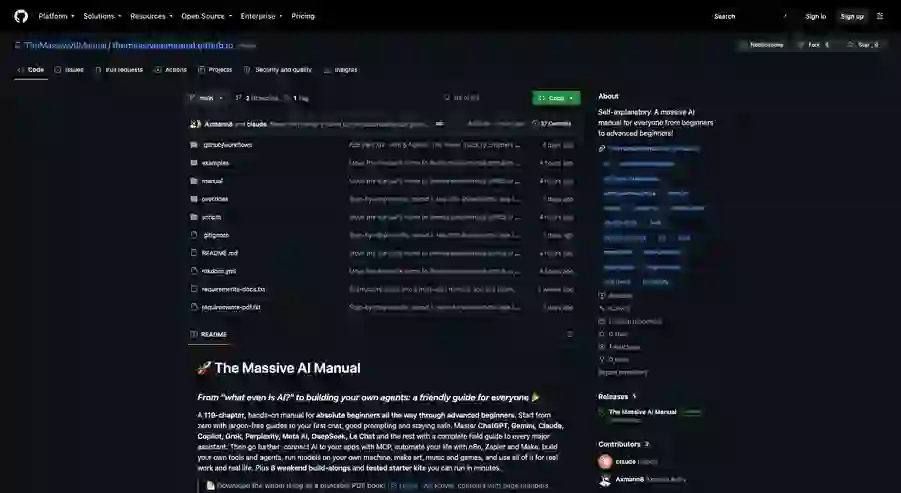Screen dimensions: 901x493
Task: Go to the Pricing page
Action: coord(303,16)
